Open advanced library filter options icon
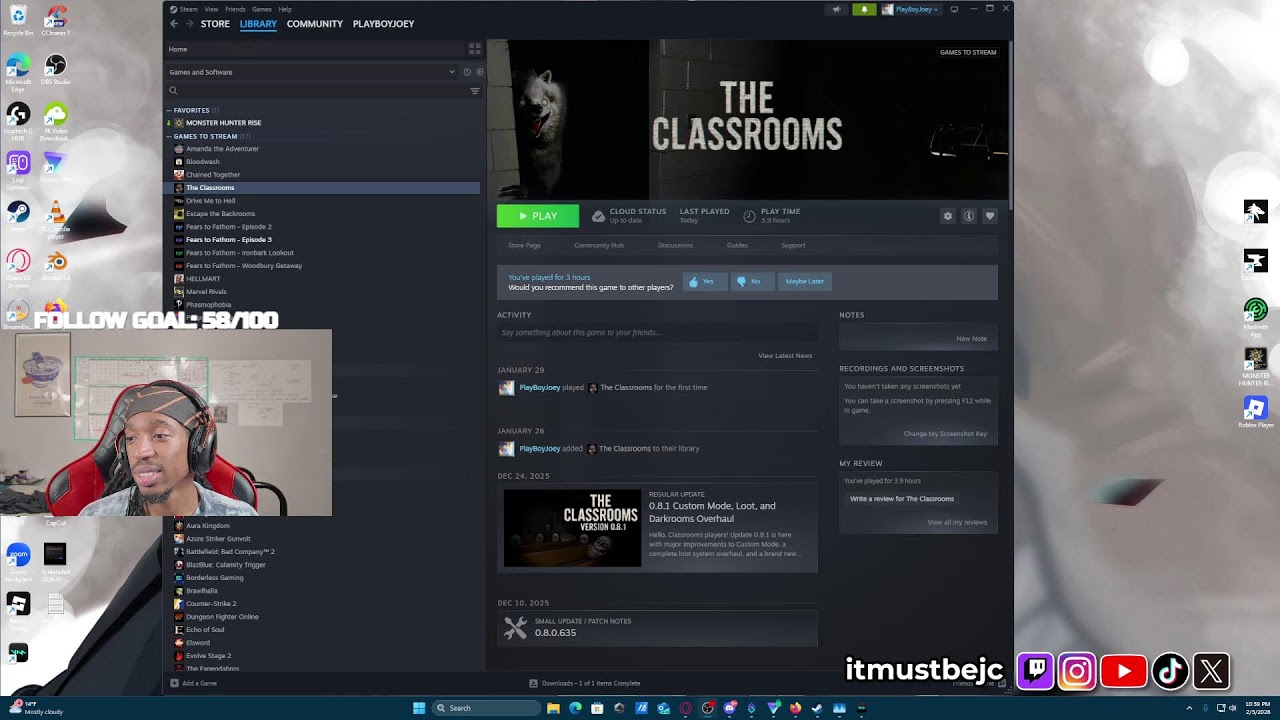Image resolution: width=1280 pixels, height=720 pixels. click(x=475, y=91)
